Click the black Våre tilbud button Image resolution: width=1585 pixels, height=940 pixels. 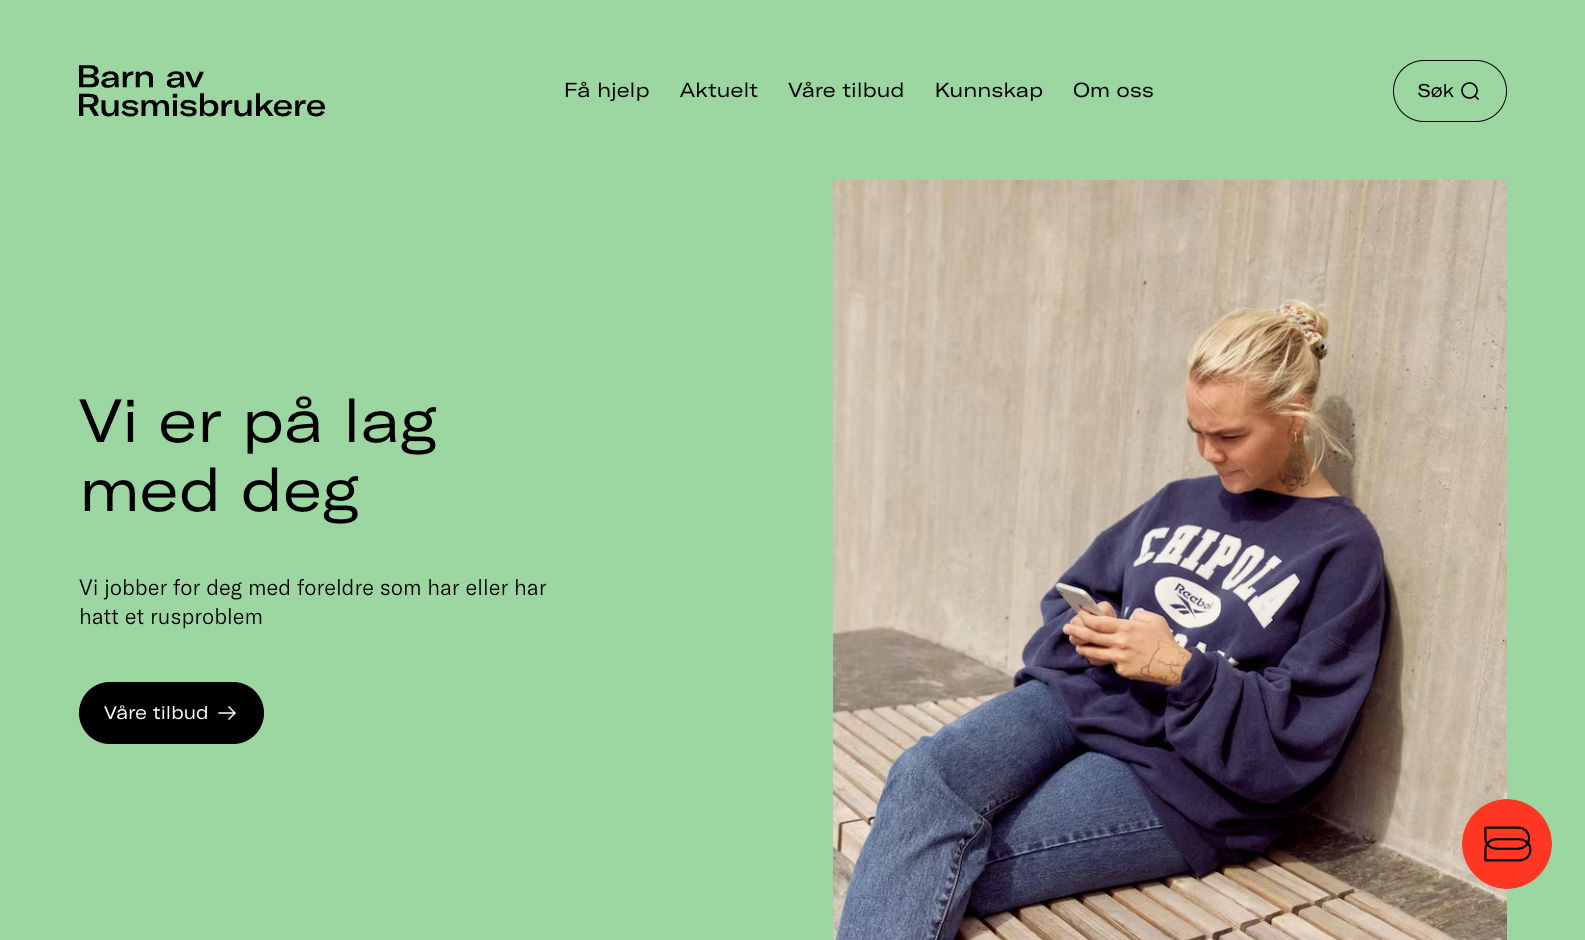tap(171, 713)
